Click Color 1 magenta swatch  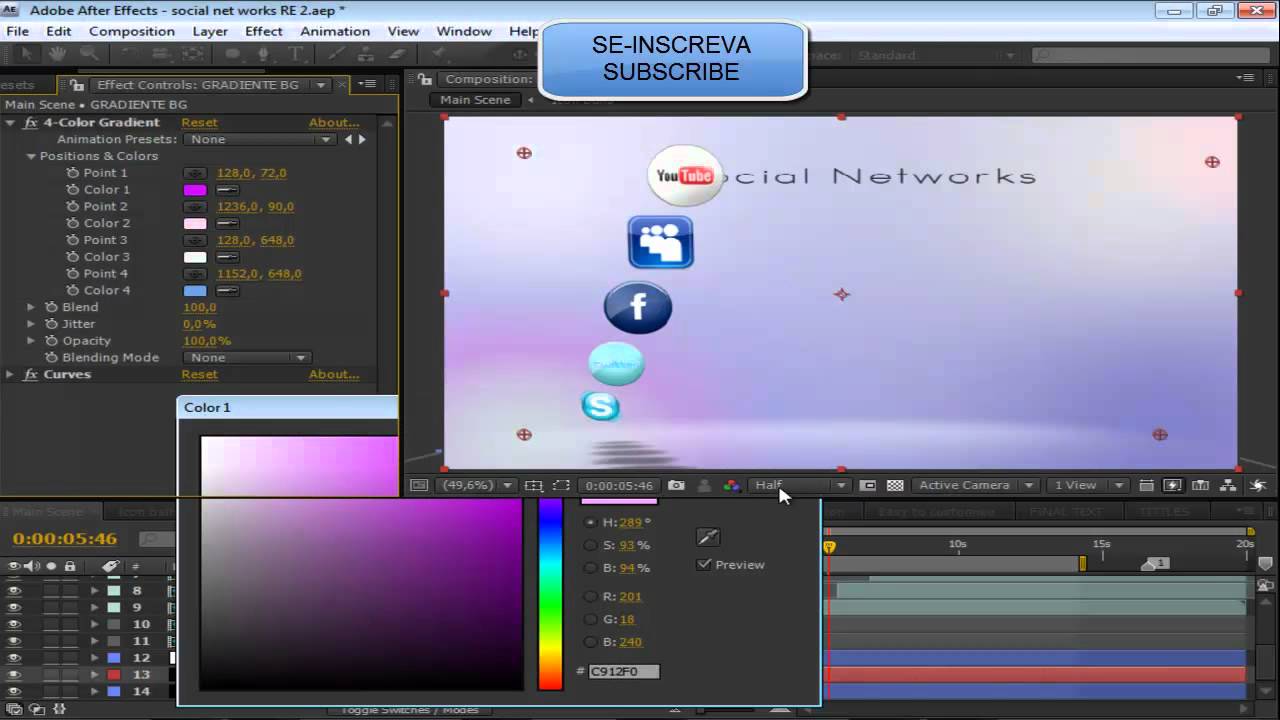(x=195, y=190)
